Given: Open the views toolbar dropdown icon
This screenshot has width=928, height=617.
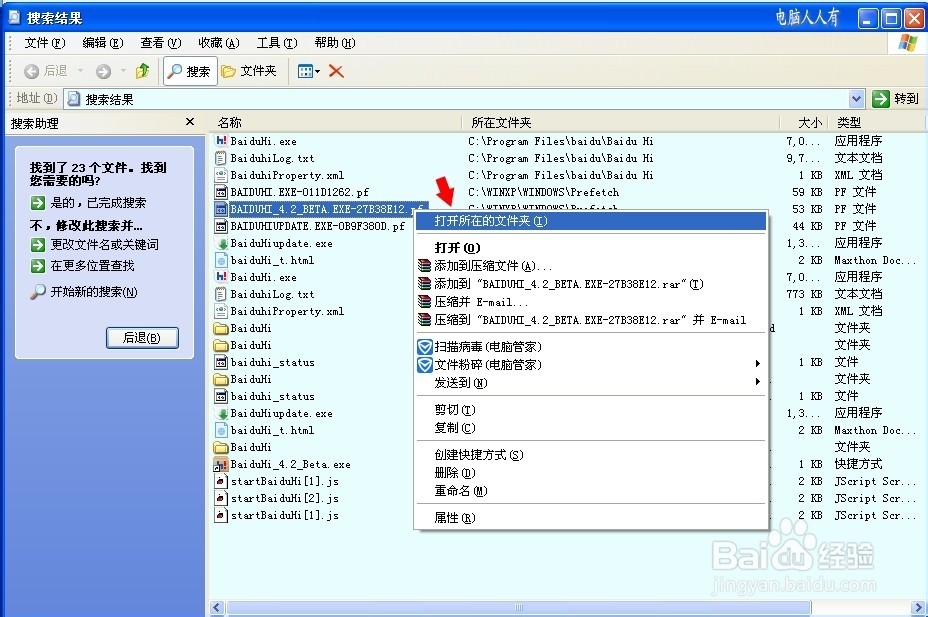Looking at the screenshot, I should [x=308, y=71].
